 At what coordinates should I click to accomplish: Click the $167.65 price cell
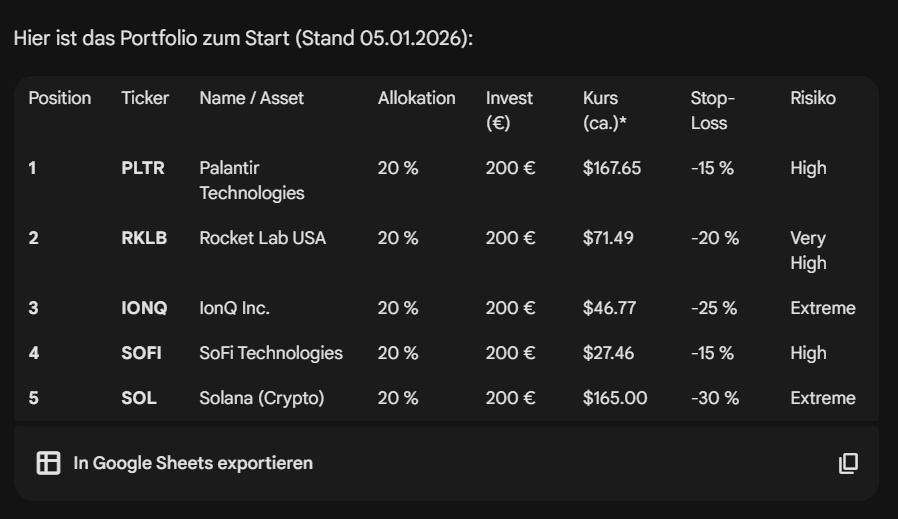click(x=611, y=168)
